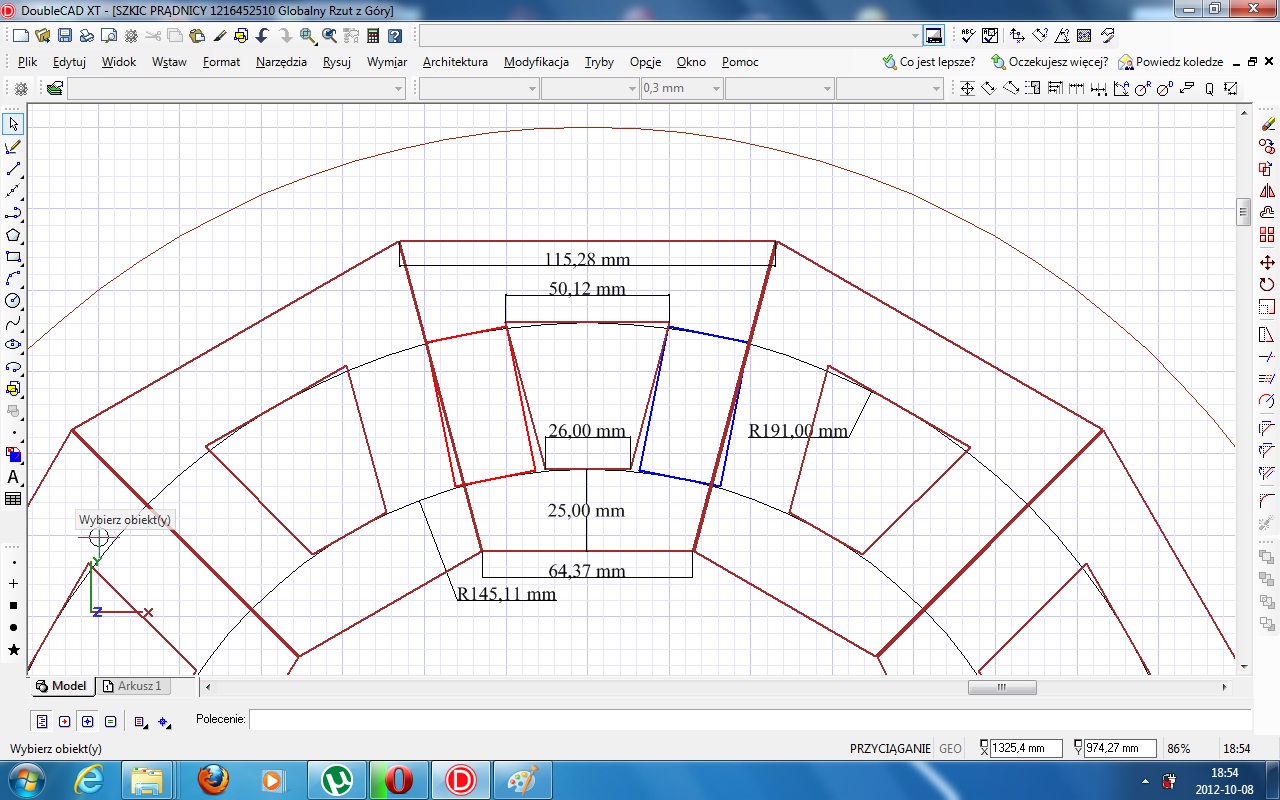Toggle PRZYCIĄGANIE snap in status bar
Viewport: 1280px width, 800px height.
[x=890, y=748]
